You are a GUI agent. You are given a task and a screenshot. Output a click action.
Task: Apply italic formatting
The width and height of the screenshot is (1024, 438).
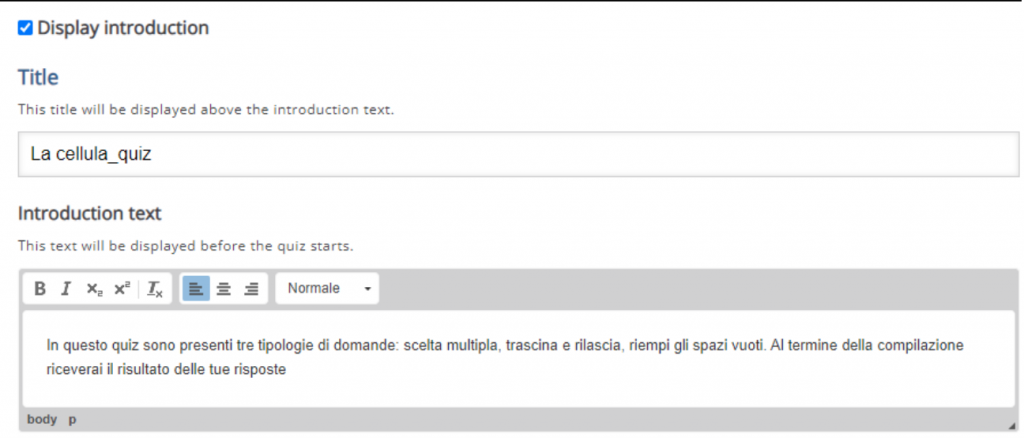pos(66,289)
